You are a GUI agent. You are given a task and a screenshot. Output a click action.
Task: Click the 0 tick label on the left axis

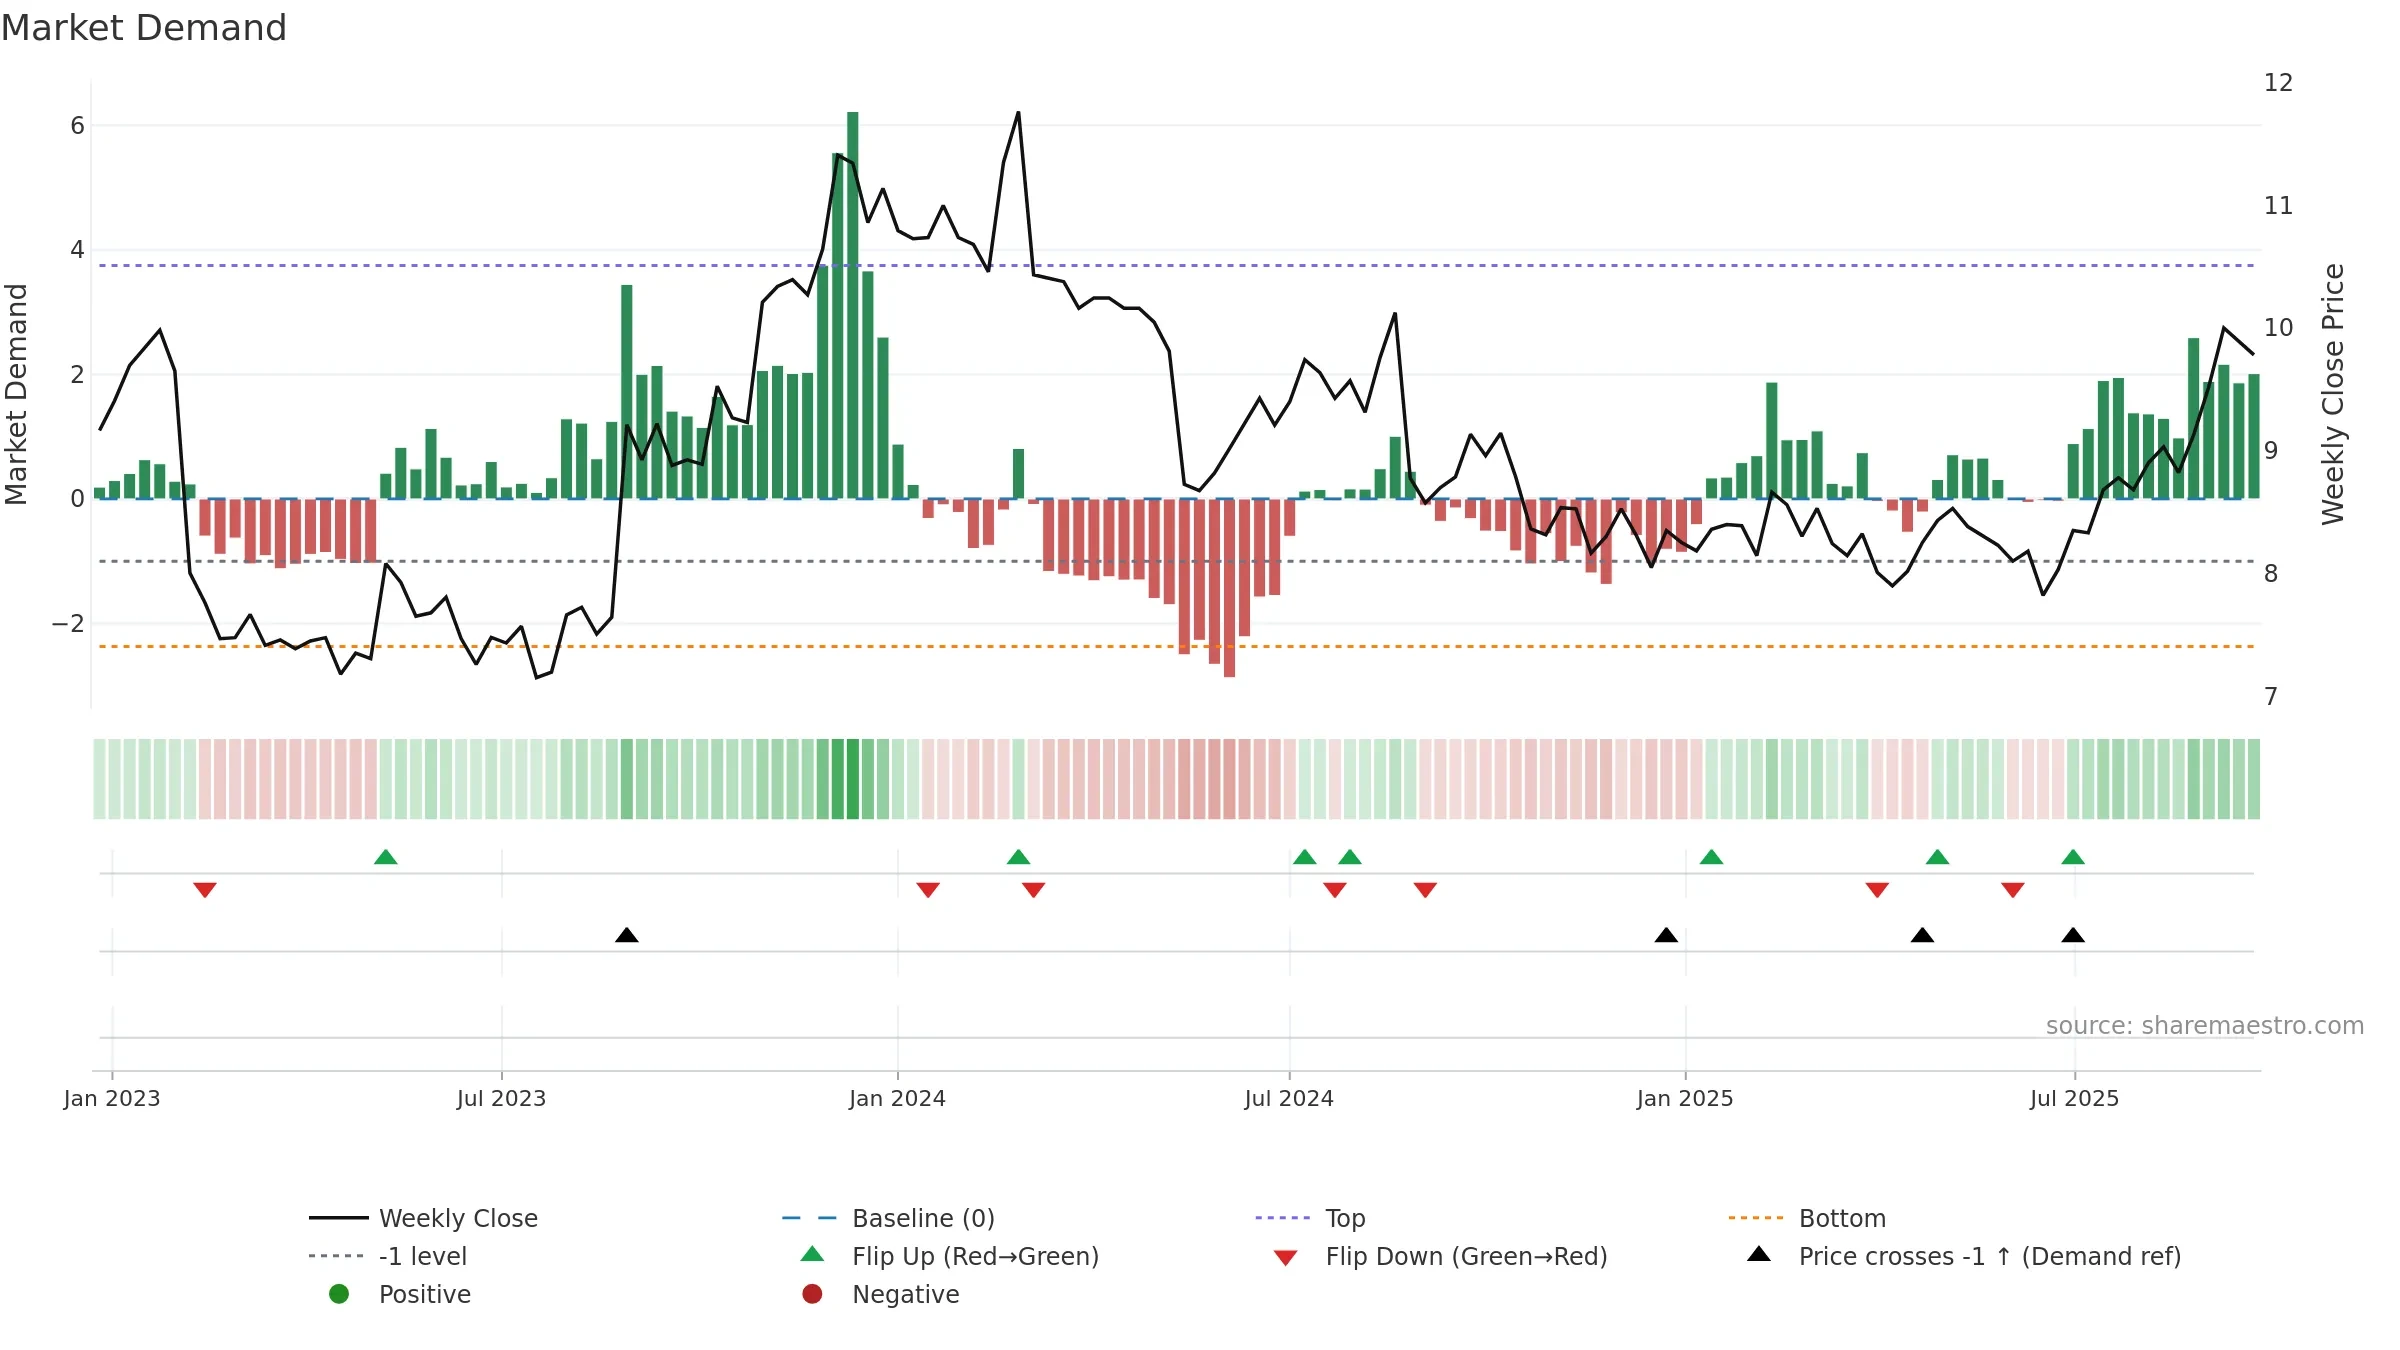[77, 499]
